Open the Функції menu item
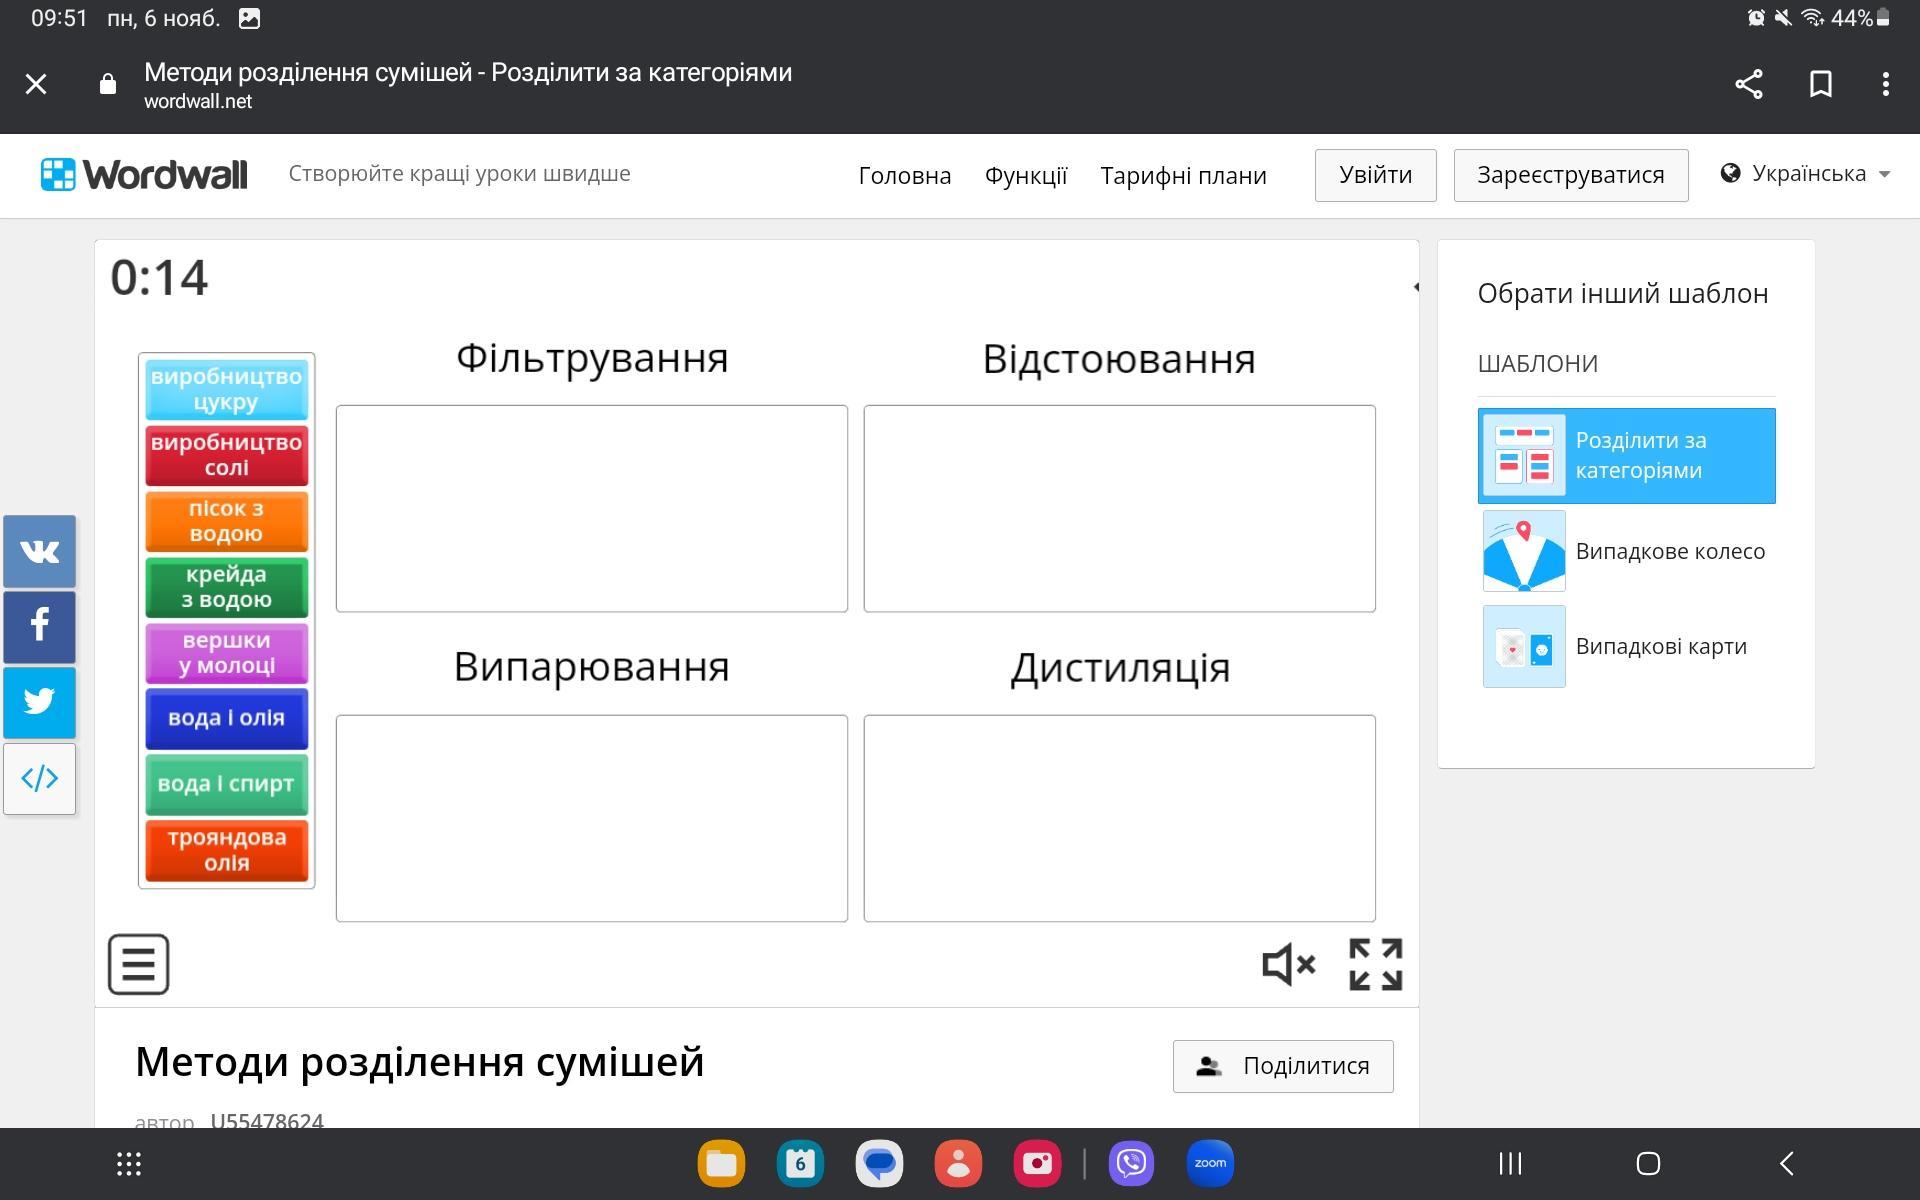The width and height of the screenshot is (1920, 1200). point(1026,176)
